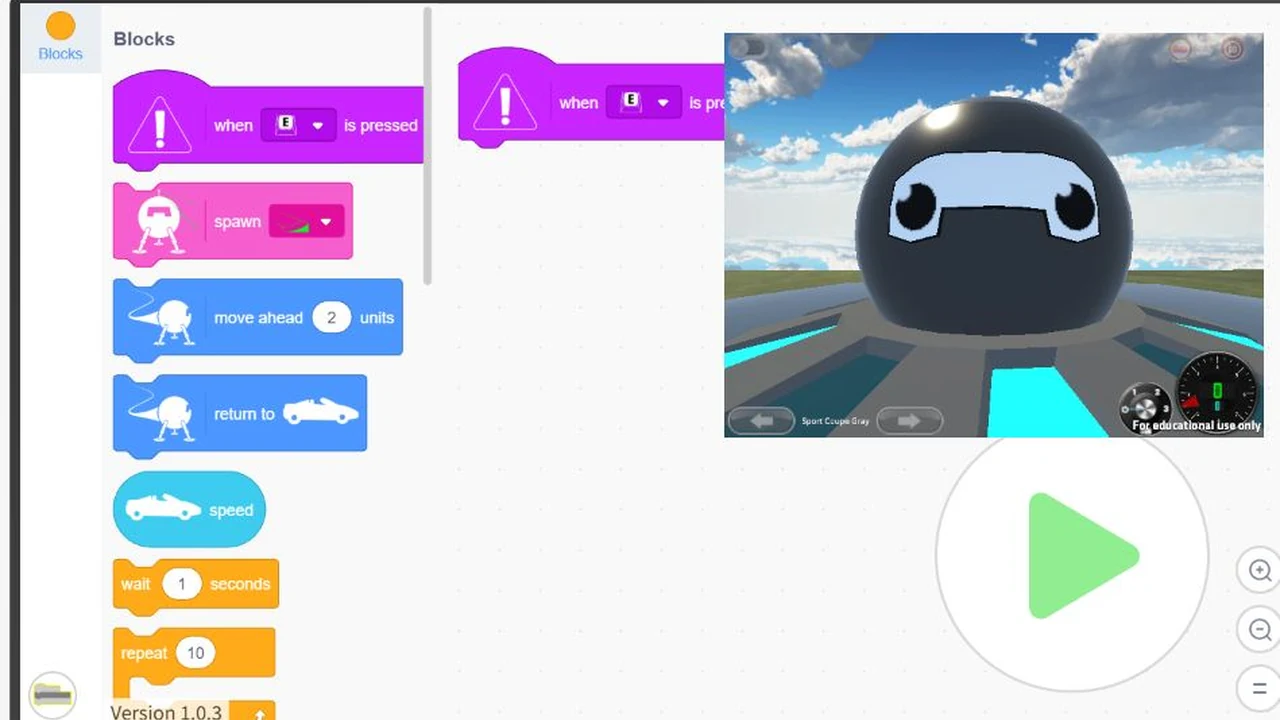Viewport: 1280px width, 720px height.
Task: Click the 'wait' label on the orange block
Action: pos(136,584)
